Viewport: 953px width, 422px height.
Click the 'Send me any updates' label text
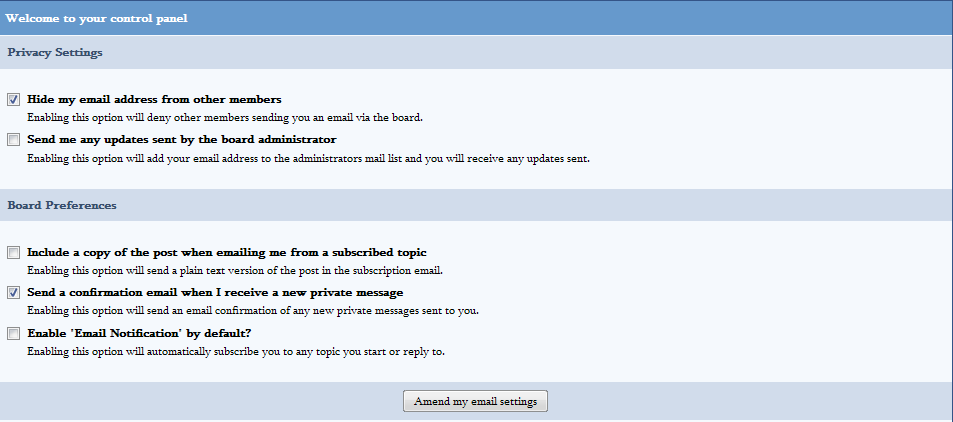point(181,139)
